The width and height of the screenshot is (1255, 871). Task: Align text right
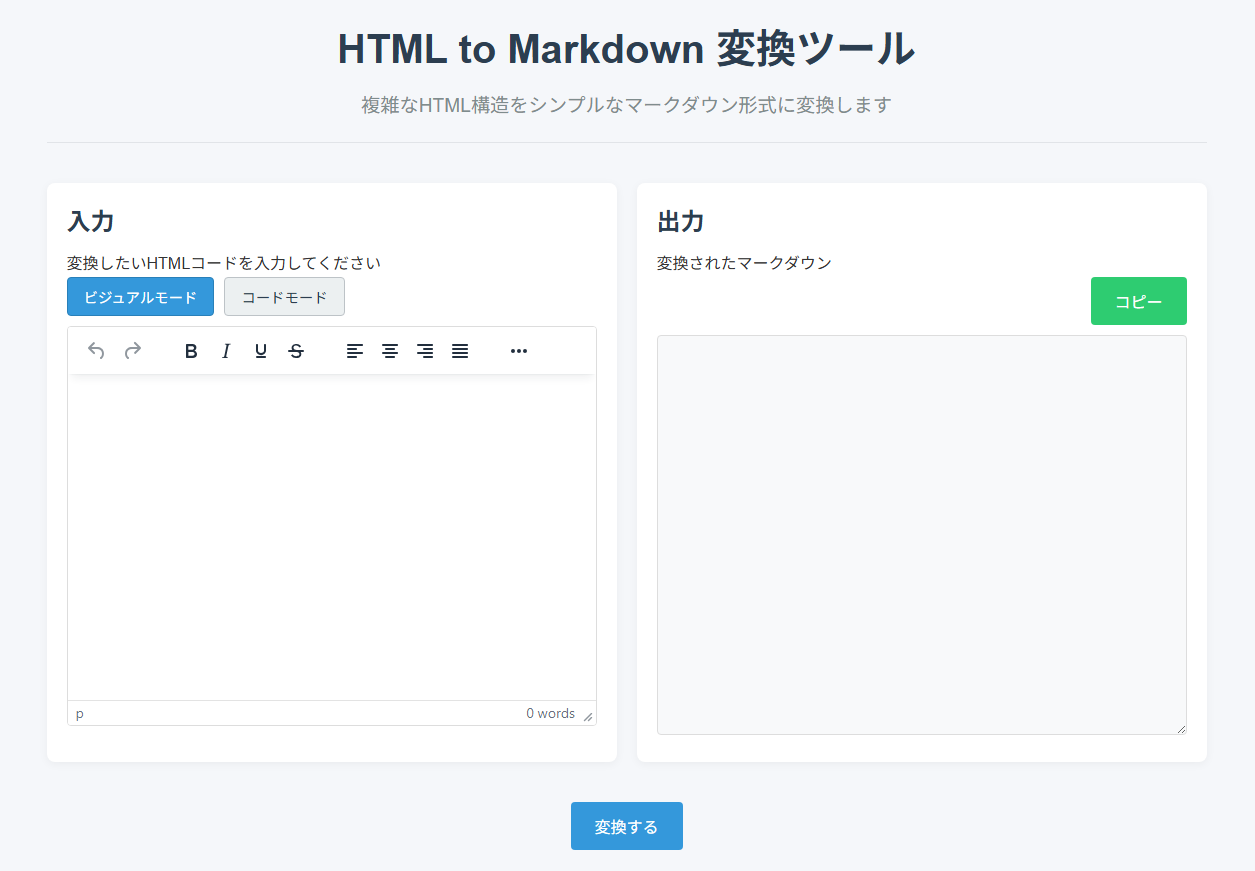(425, 351)
